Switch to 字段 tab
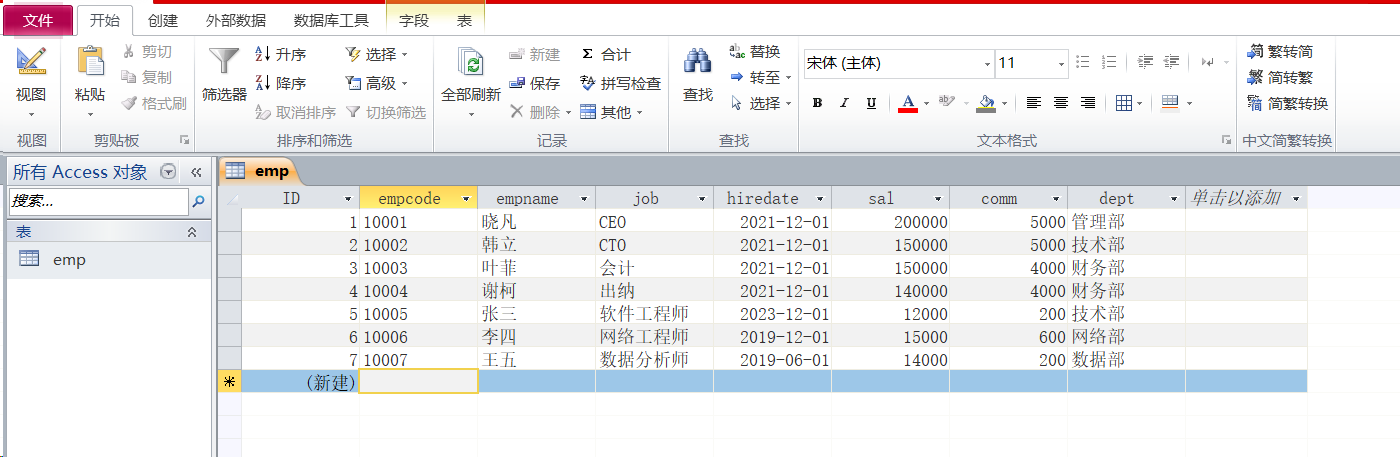1400x457 pixels. (414, 20)
